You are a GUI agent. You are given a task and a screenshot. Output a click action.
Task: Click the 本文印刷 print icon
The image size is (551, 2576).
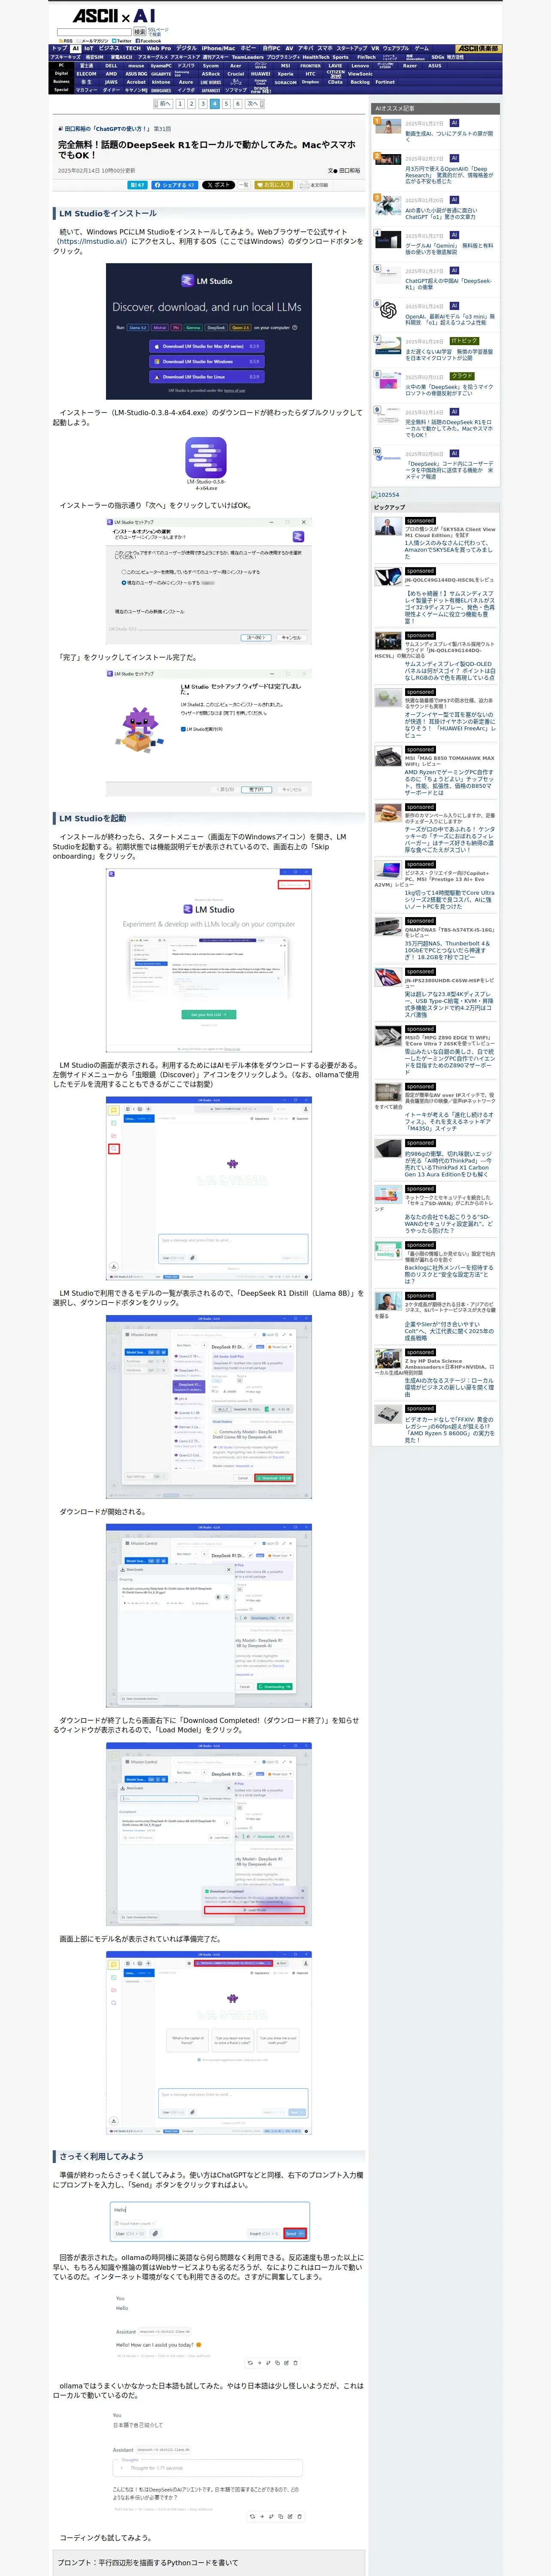[315, 185]
